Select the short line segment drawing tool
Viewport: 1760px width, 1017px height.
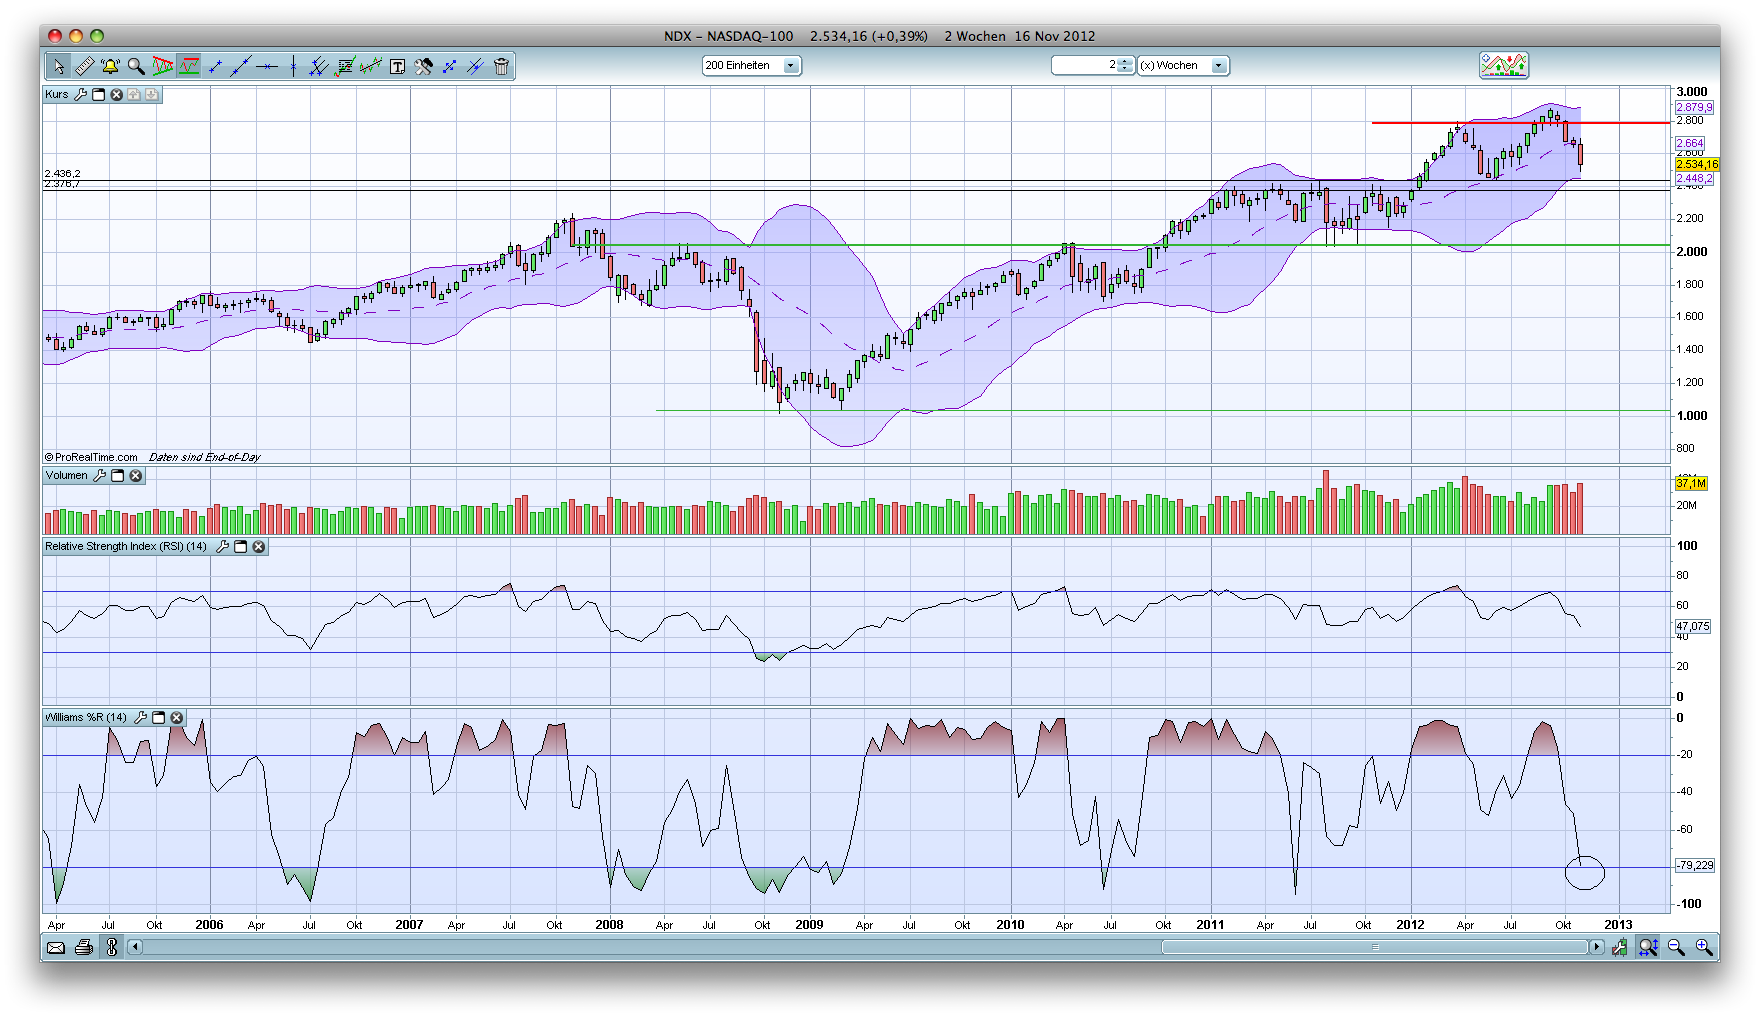pyautogui.click(x=215, y=66)
